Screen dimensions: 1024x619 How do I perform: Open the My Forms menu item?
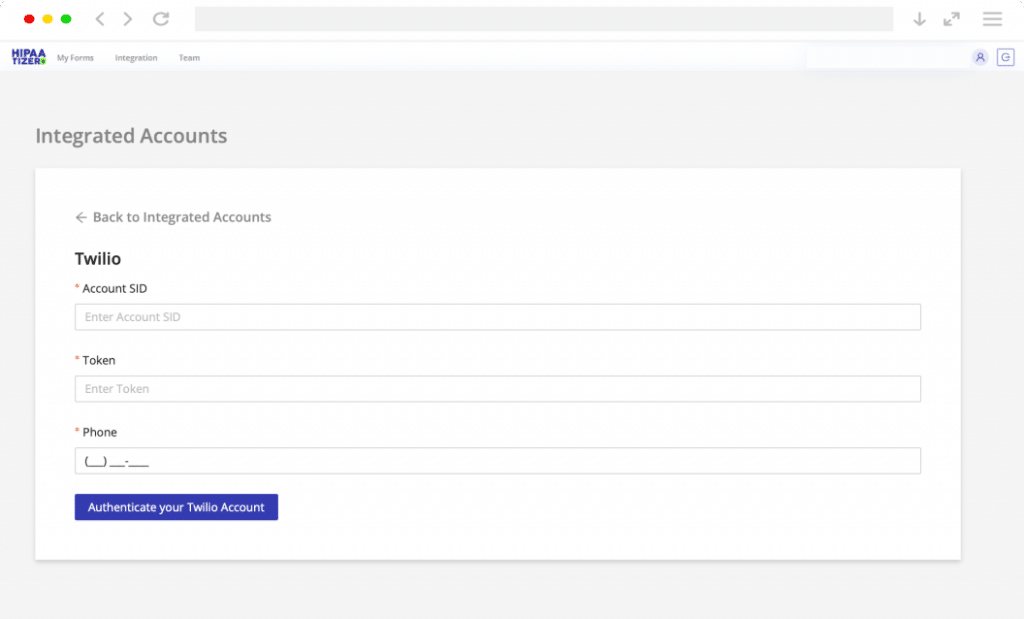click(75, 58)
